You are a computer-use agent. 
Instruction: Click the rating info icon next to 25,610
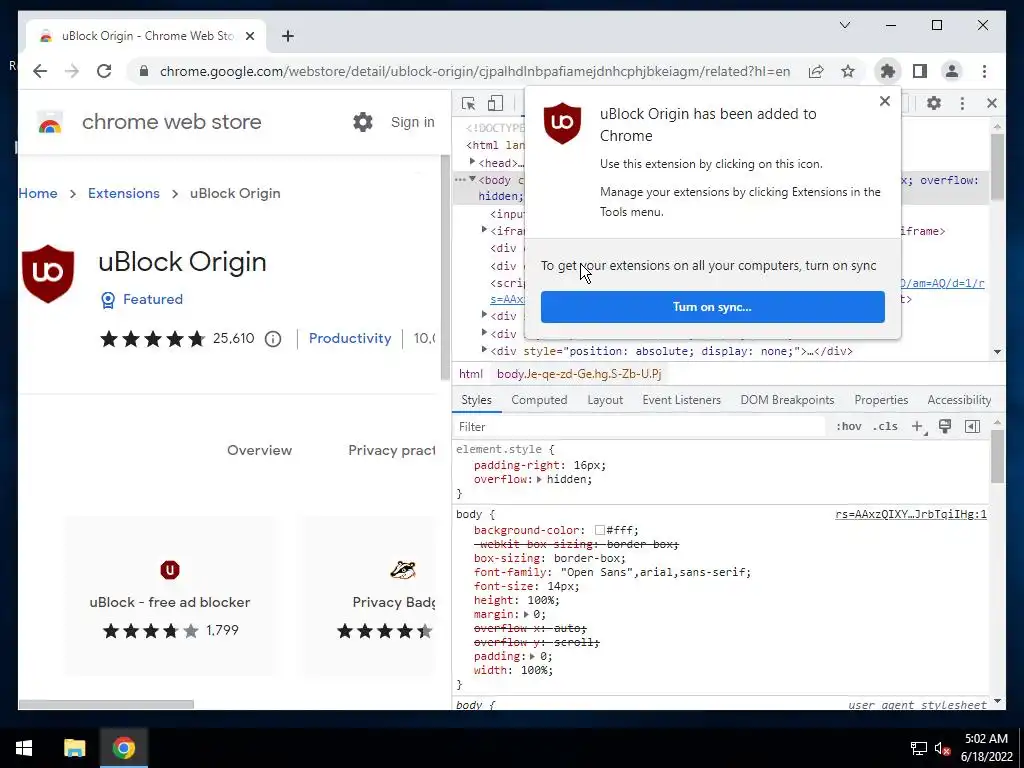point(273,339)
